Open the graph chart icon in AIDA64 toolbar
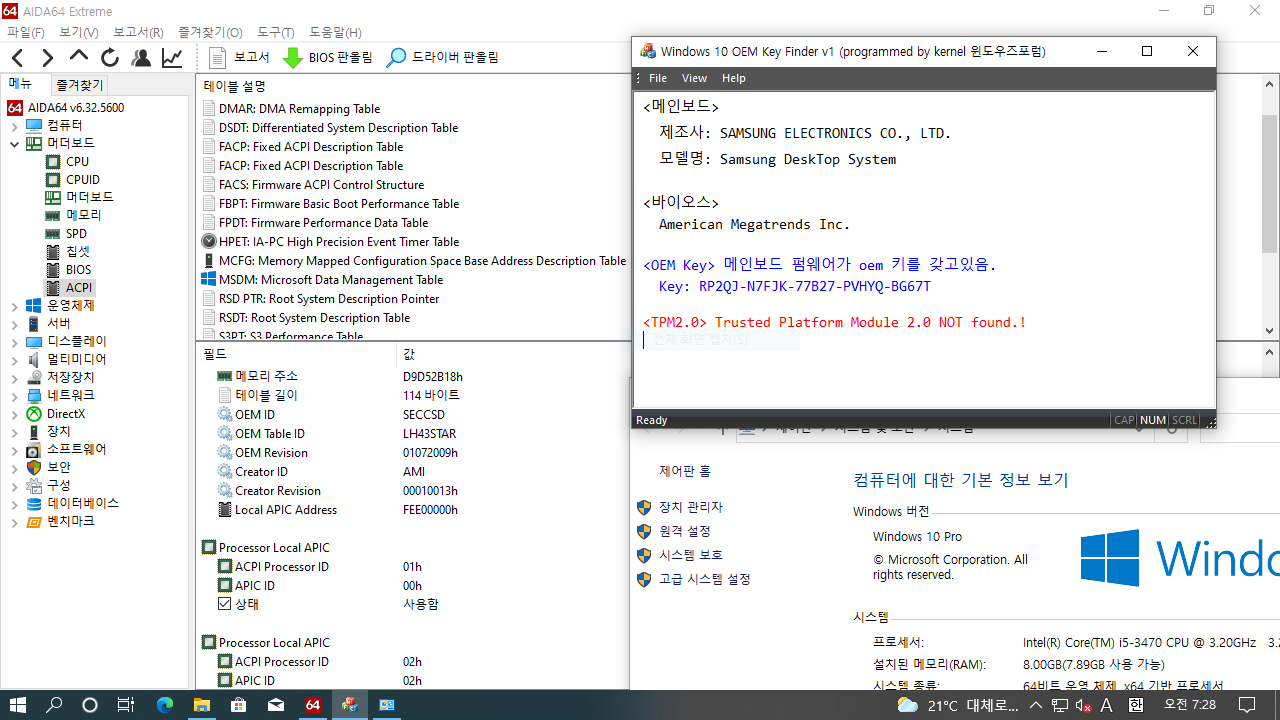The height and width of the screenshot is (720, 1280). 172,58
